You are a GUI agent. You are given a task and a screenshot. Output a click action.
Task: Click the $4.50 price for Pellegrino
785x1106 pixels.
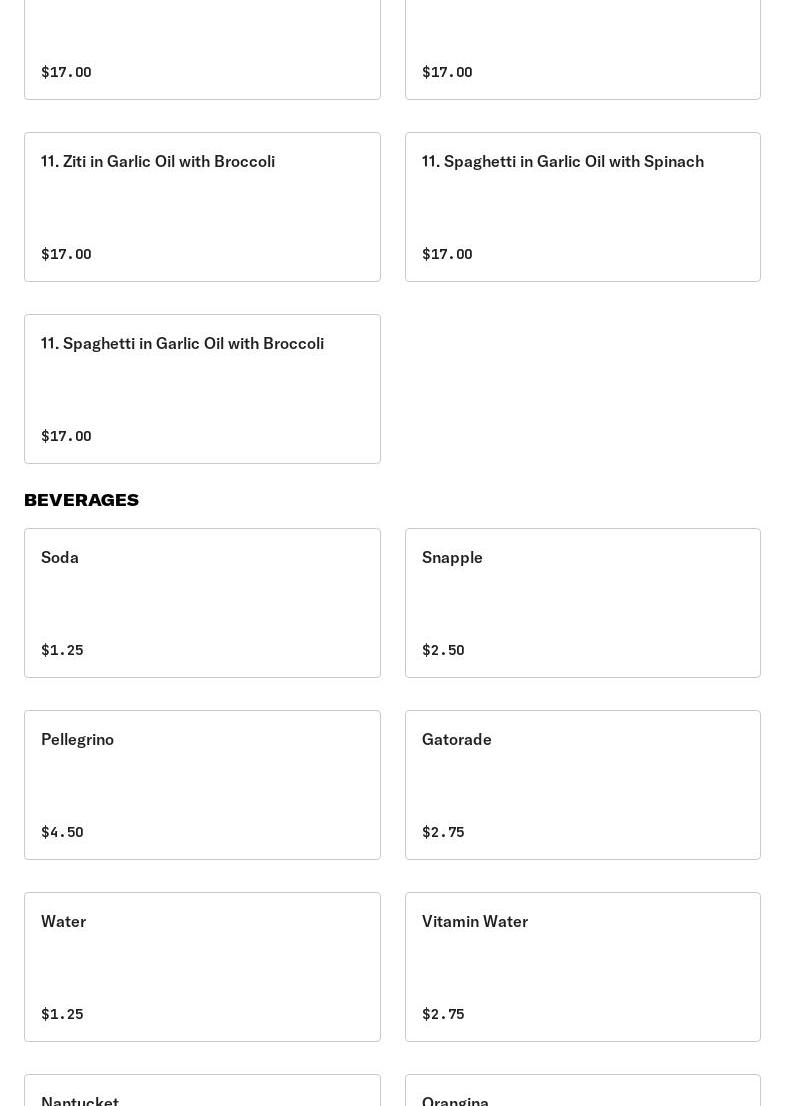(62, 832)
